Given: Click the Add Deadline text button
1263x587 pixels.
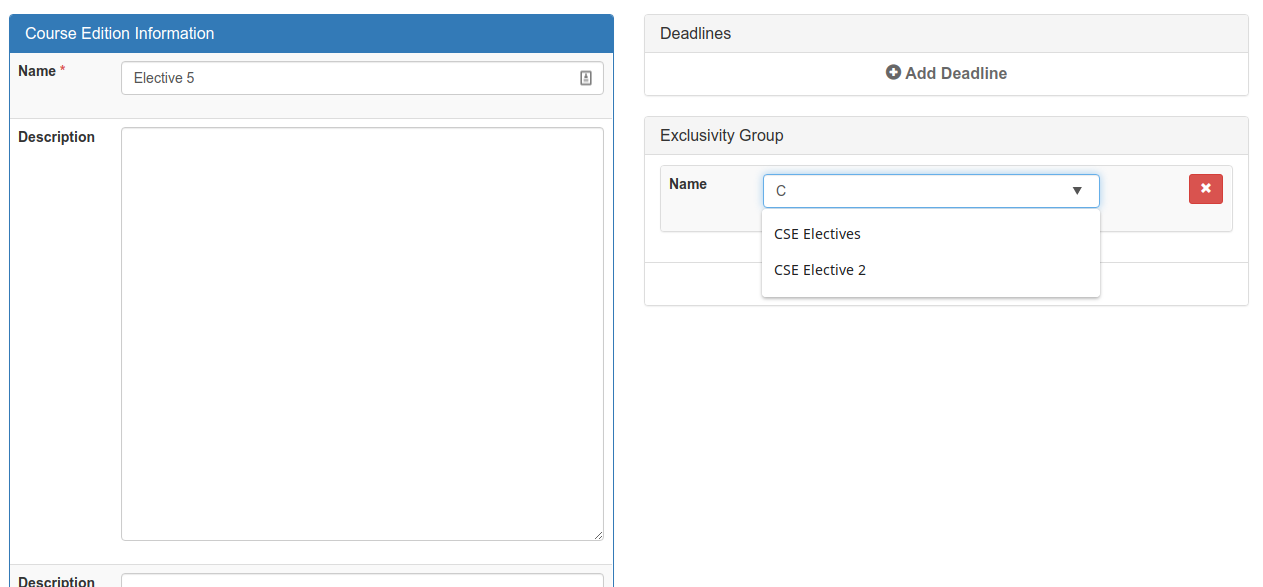Looking at the screenshot, I should [x=946, y=73].
